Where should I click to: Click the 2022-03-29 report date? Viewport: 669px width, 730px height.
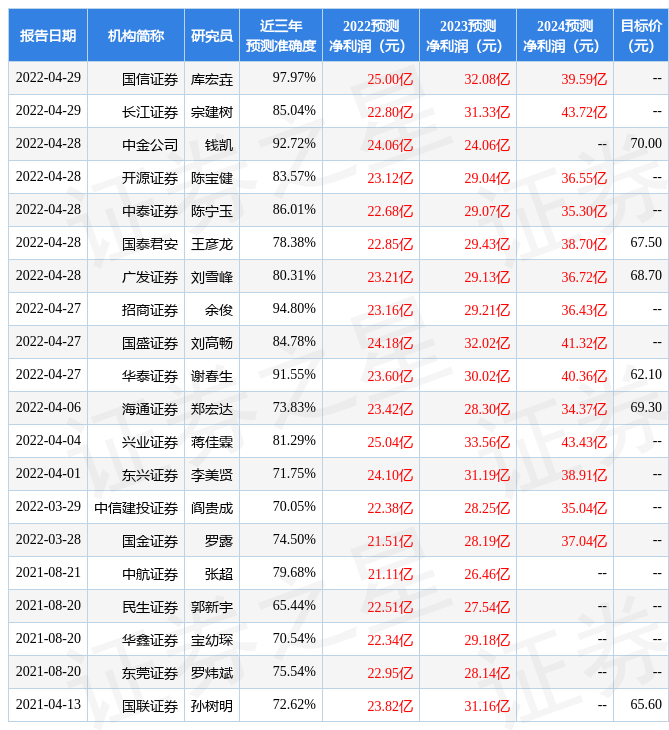48,507
